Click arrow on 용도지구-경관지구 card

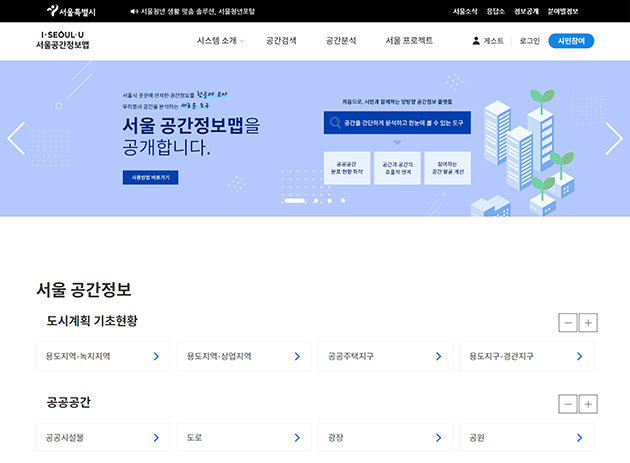point(579,356)
